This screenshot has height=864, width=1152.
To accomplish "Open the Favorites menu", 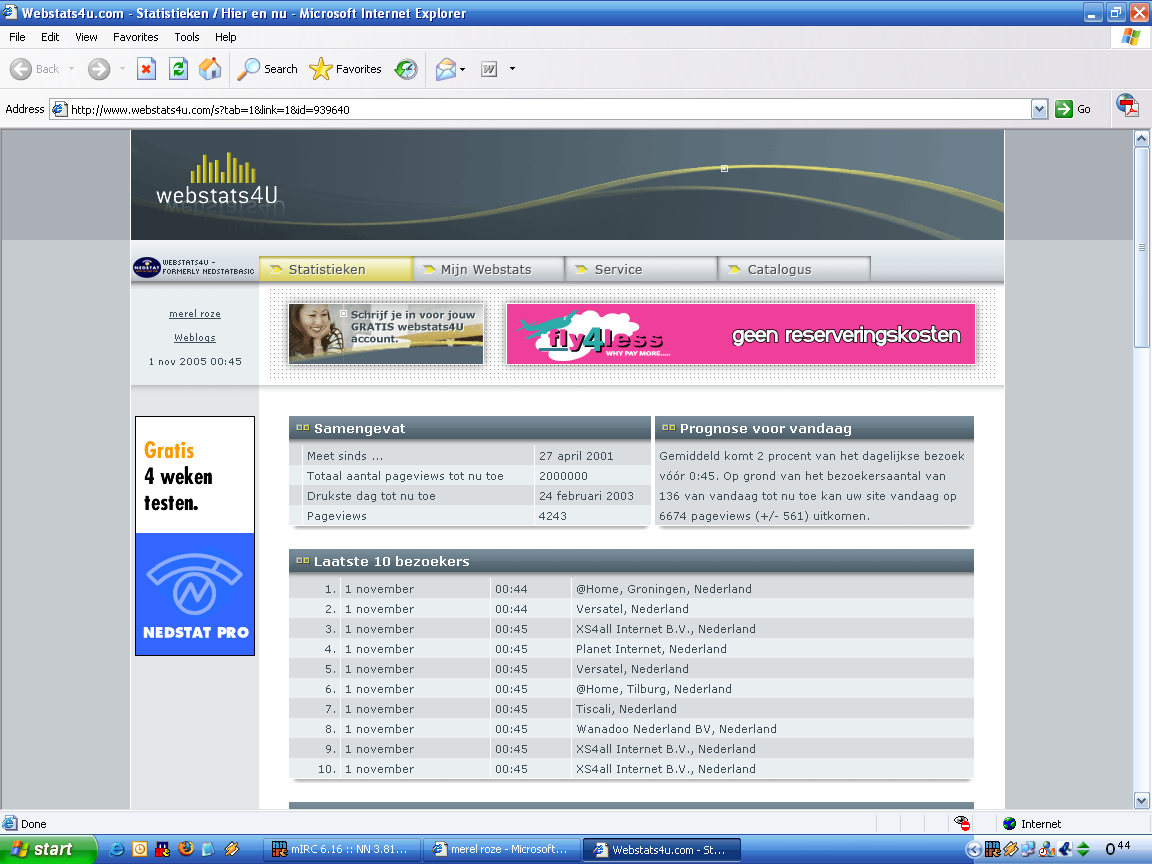I will pyautogui.click(x=135, y=37).
